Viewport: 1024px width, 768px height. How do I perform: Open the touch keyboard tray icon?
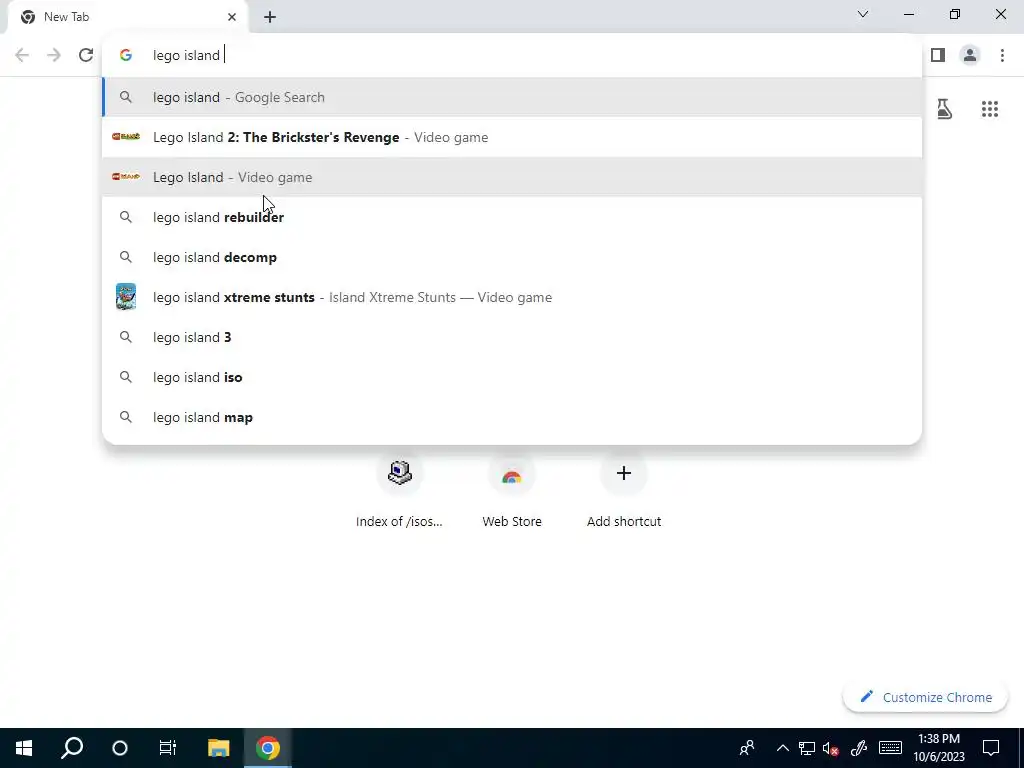tap(890, 748)
